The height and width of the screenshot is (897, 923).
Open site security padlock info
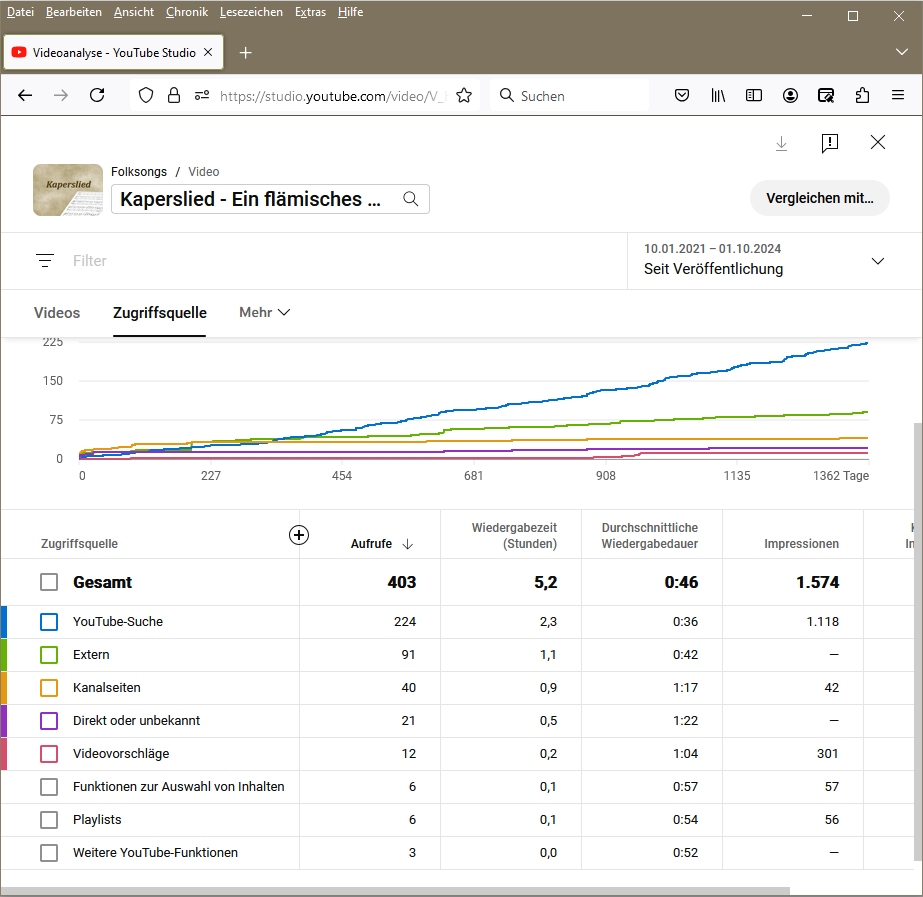pyautogui.click(x=174, y=95)
